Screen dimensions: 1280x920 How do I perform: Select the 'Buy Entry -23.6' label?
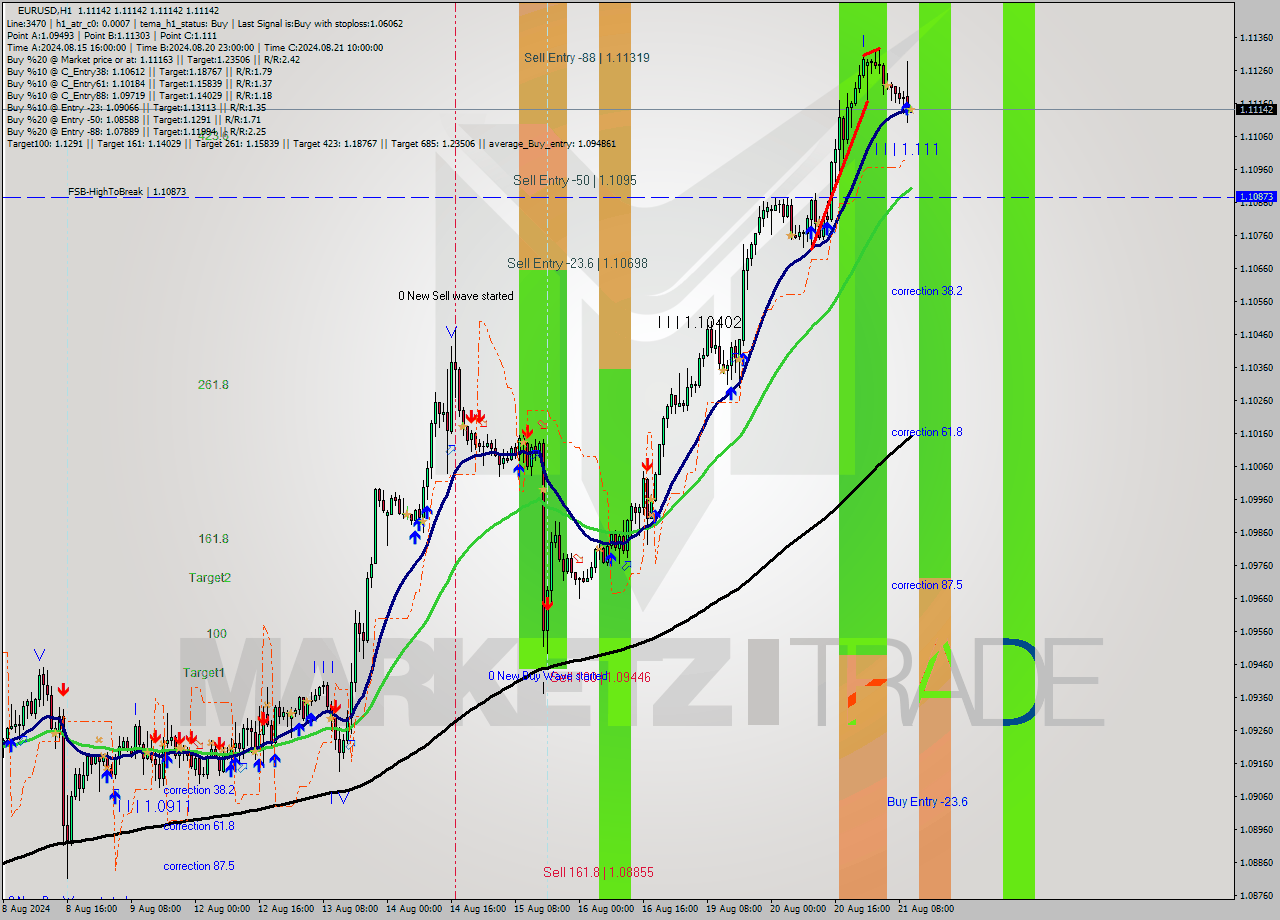927,801
